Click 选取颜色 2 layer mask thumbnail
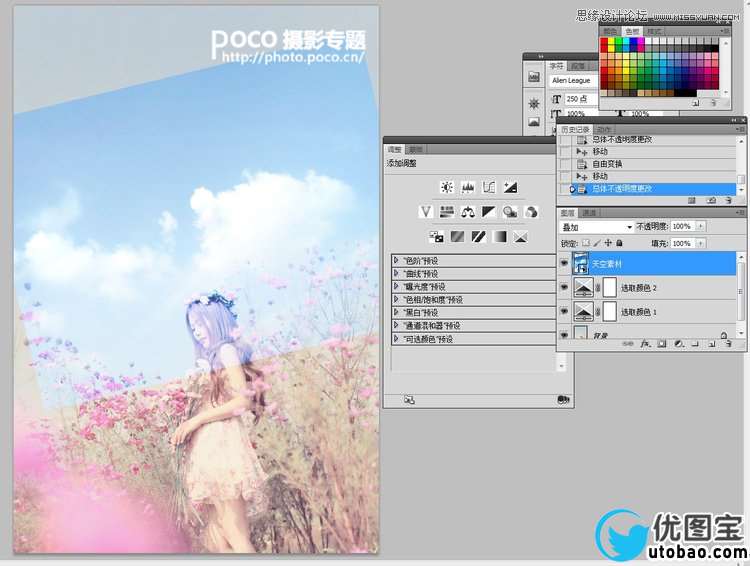 tap(609, 287)
